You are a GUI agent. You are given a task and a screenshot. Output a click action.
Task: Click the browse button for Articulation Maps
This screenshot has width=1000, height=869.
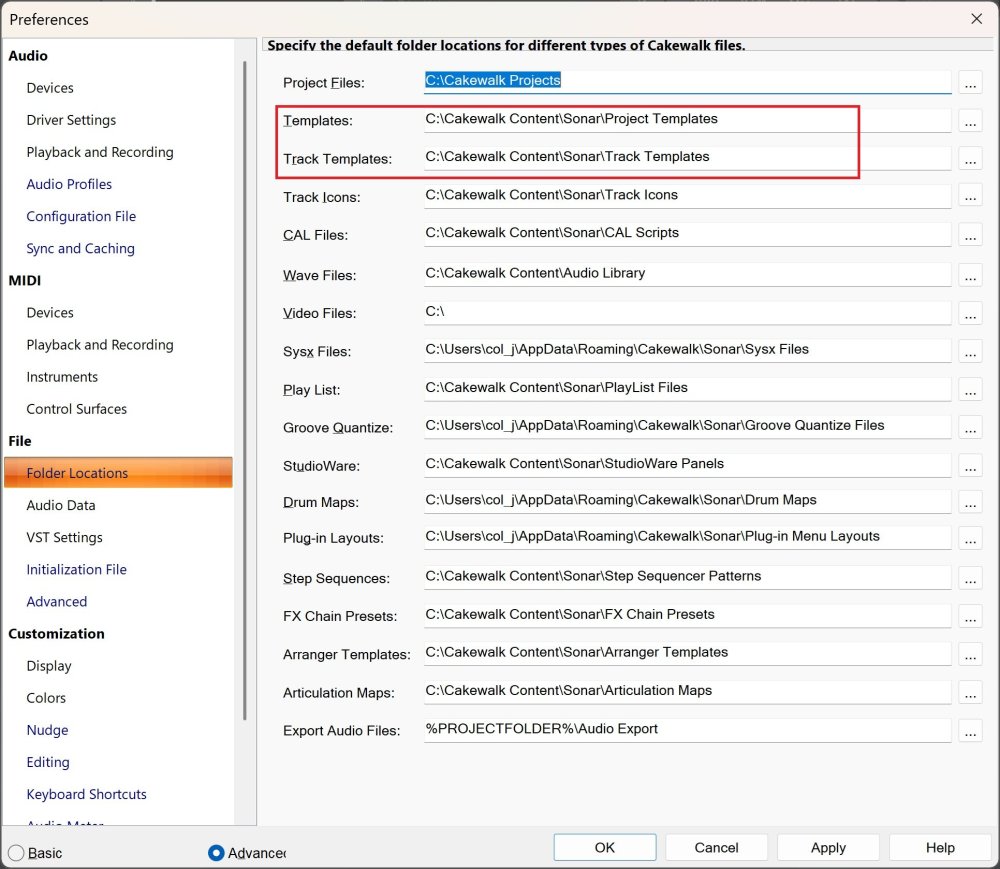969,692
